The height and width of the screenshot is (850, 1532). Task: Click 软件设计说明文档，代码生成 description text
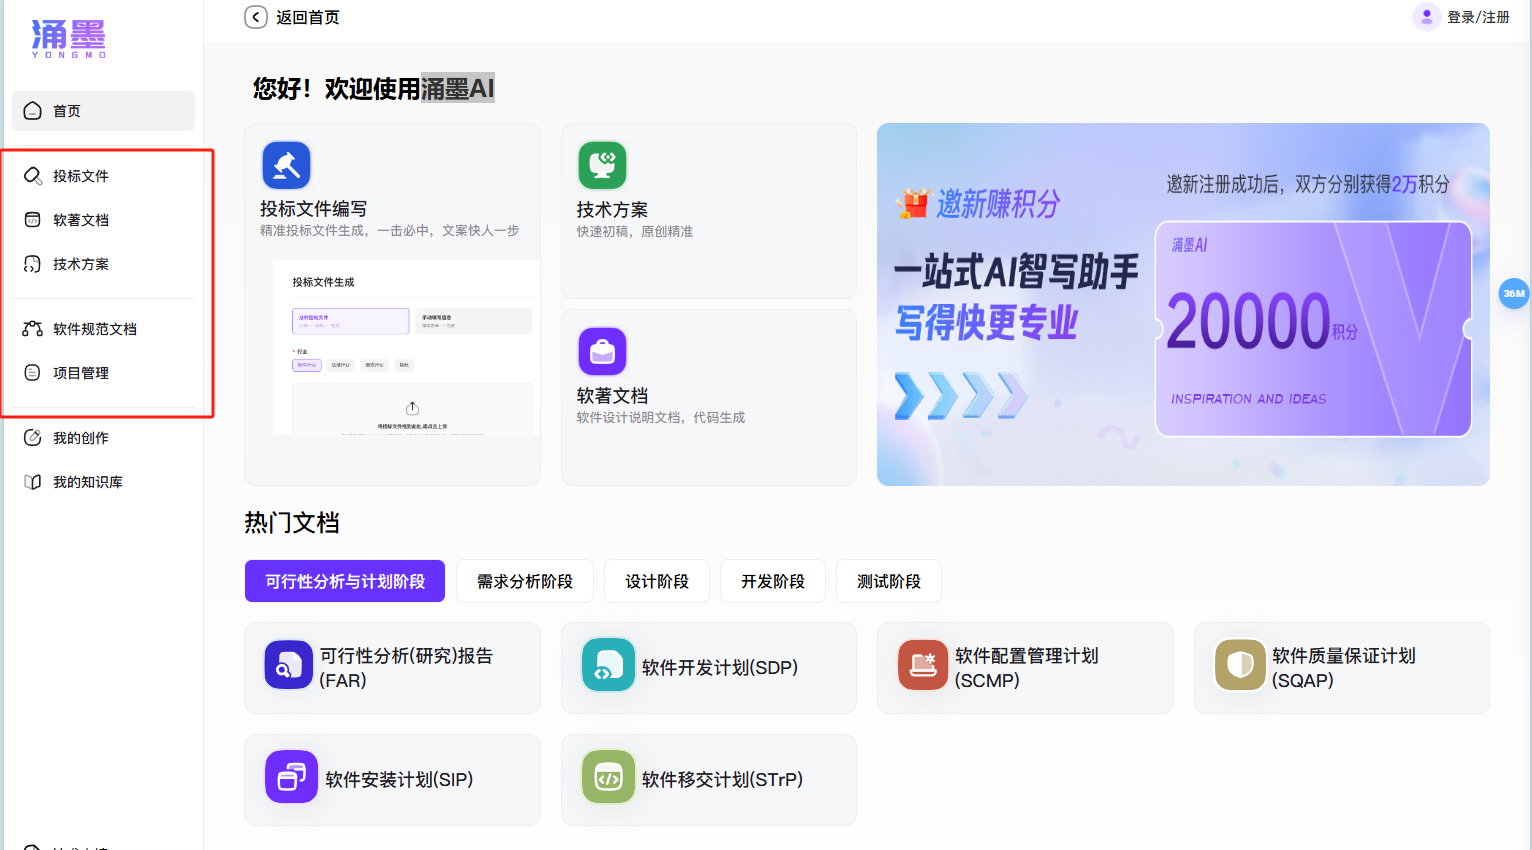(660, 418)
